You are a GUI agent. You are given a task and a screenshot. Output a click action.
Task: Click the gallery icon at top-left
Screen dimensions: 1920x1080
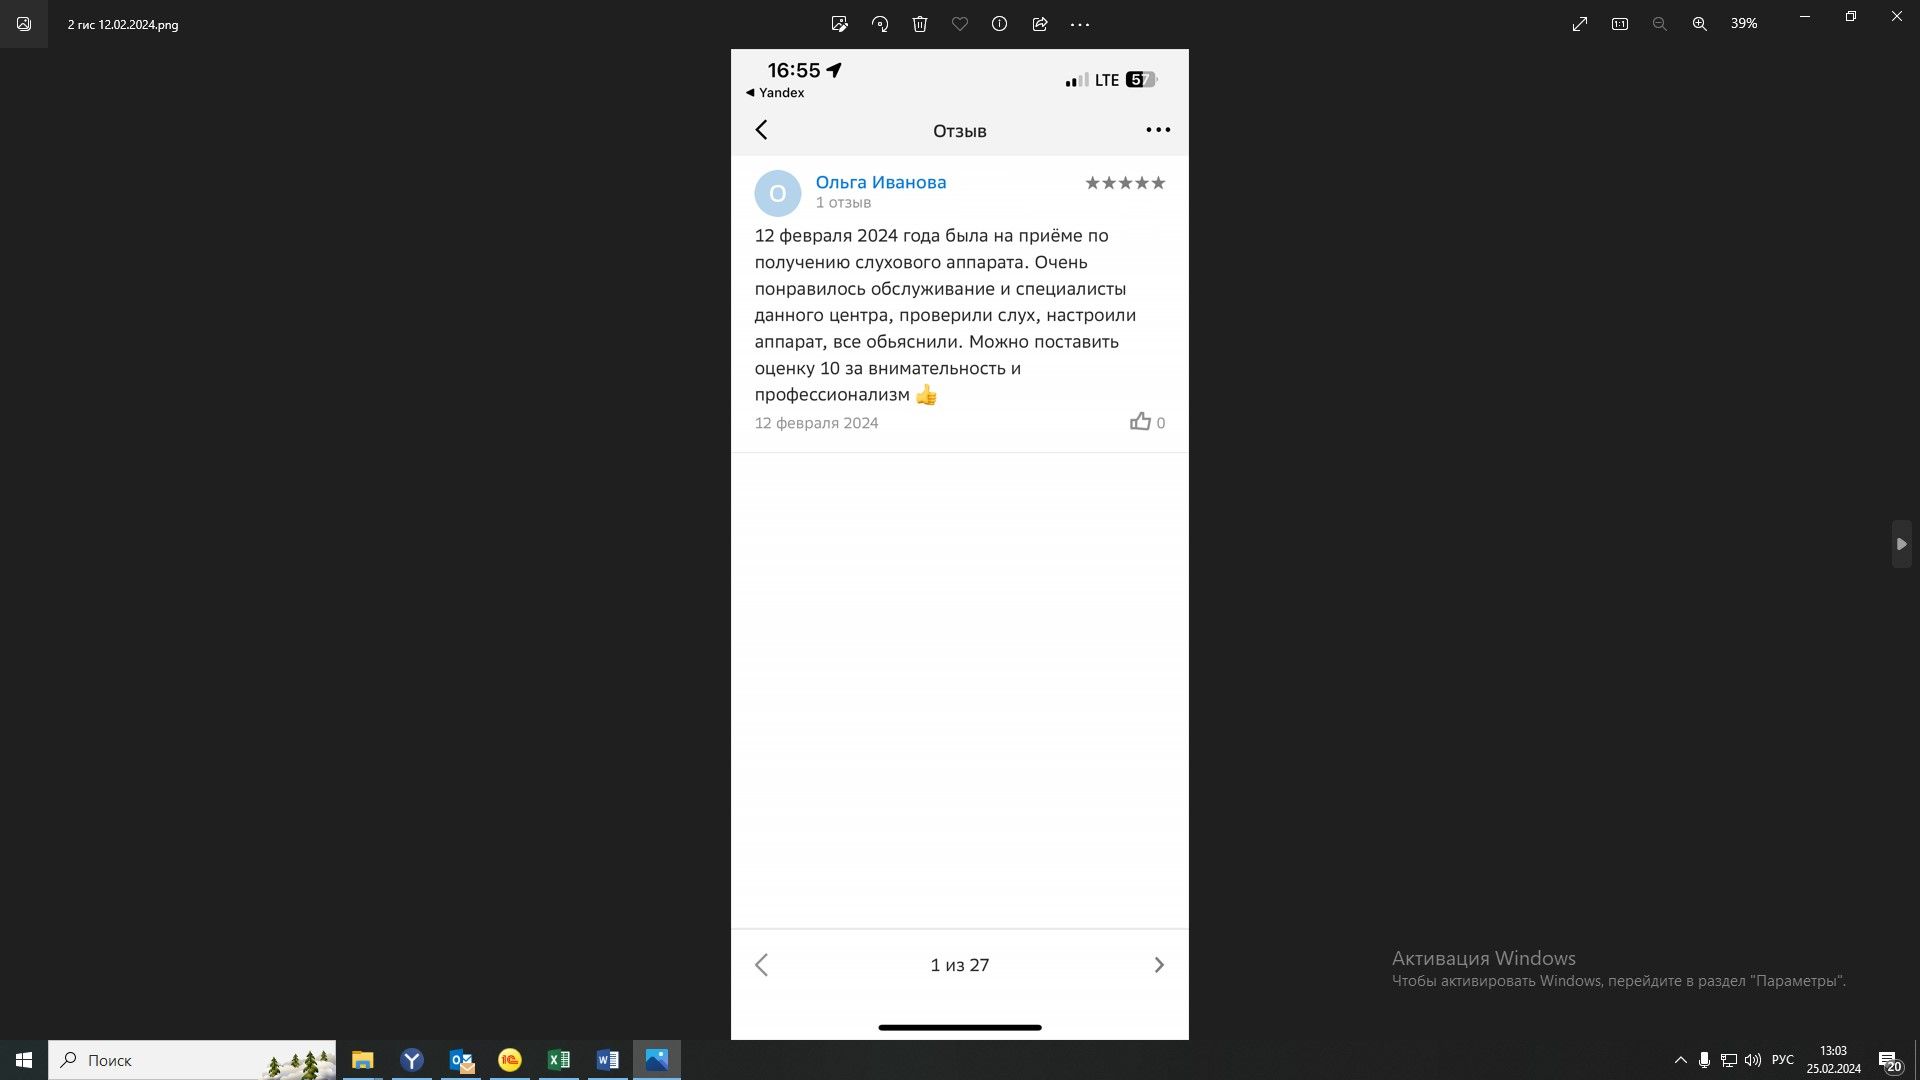(x=24, y=24)
